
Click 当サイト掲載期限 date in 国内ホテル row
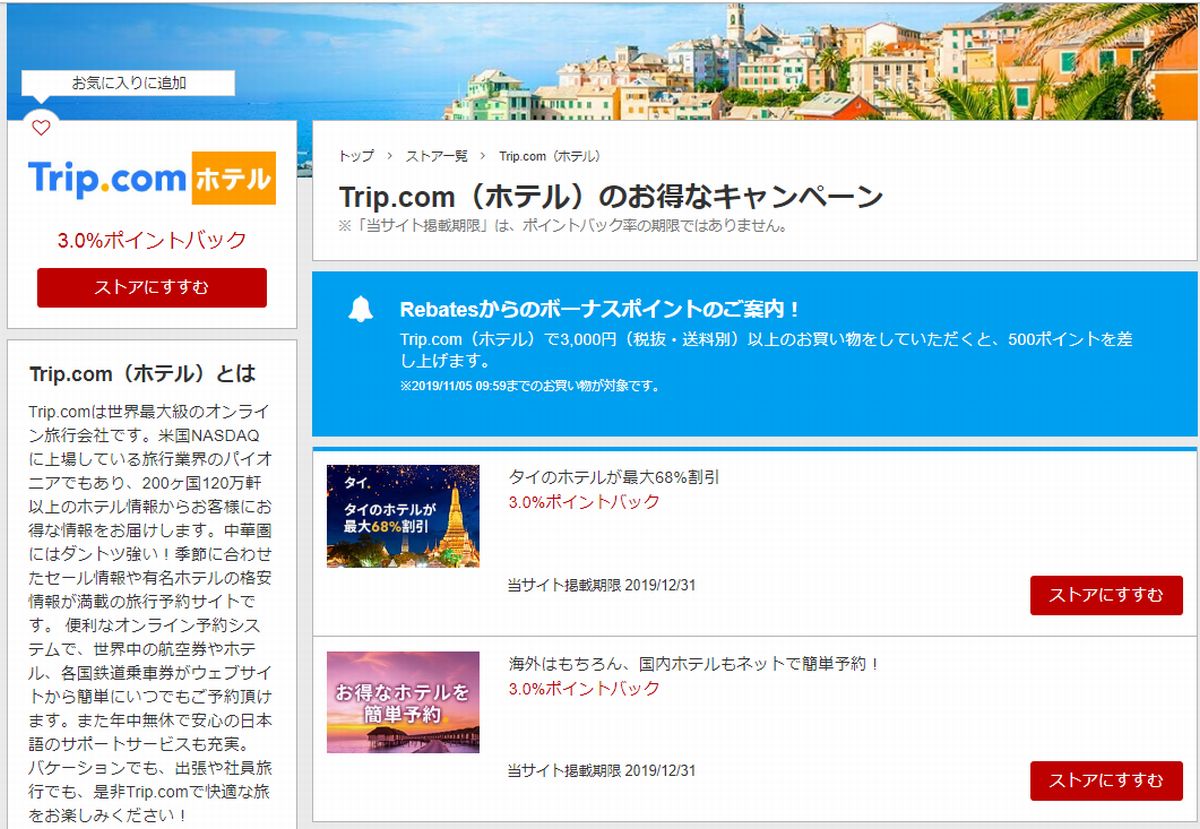point(602,771)
